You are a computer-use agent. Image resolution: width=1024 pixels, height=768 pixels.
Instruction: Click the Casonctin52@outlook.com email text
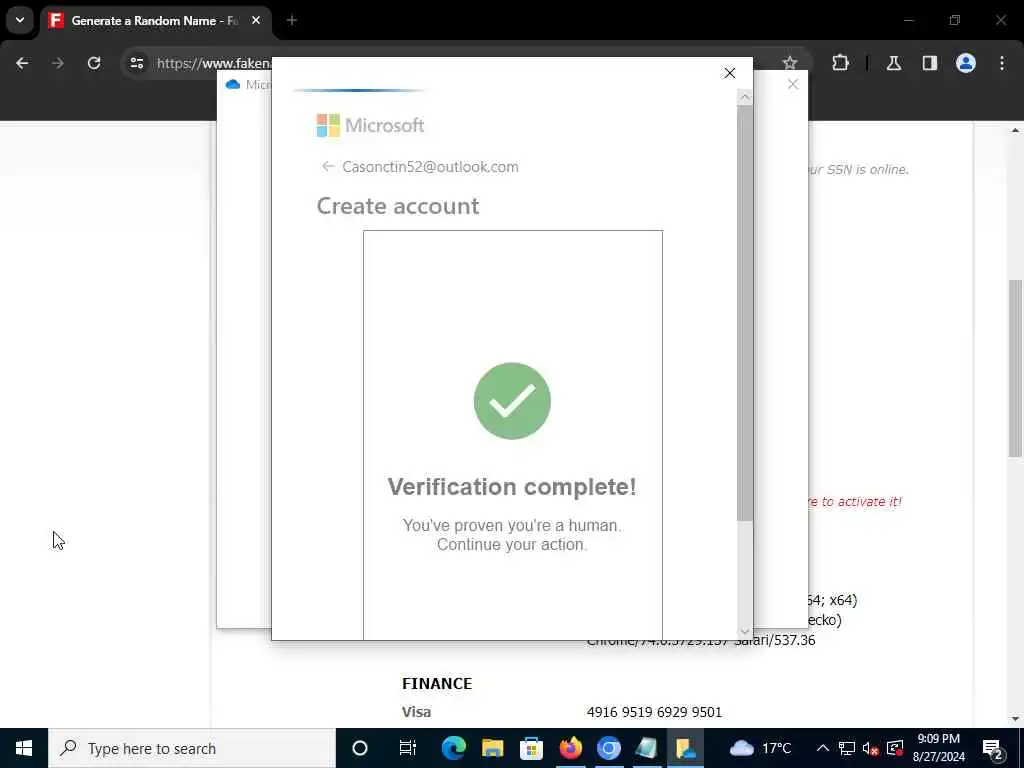(x=430, y=167)
